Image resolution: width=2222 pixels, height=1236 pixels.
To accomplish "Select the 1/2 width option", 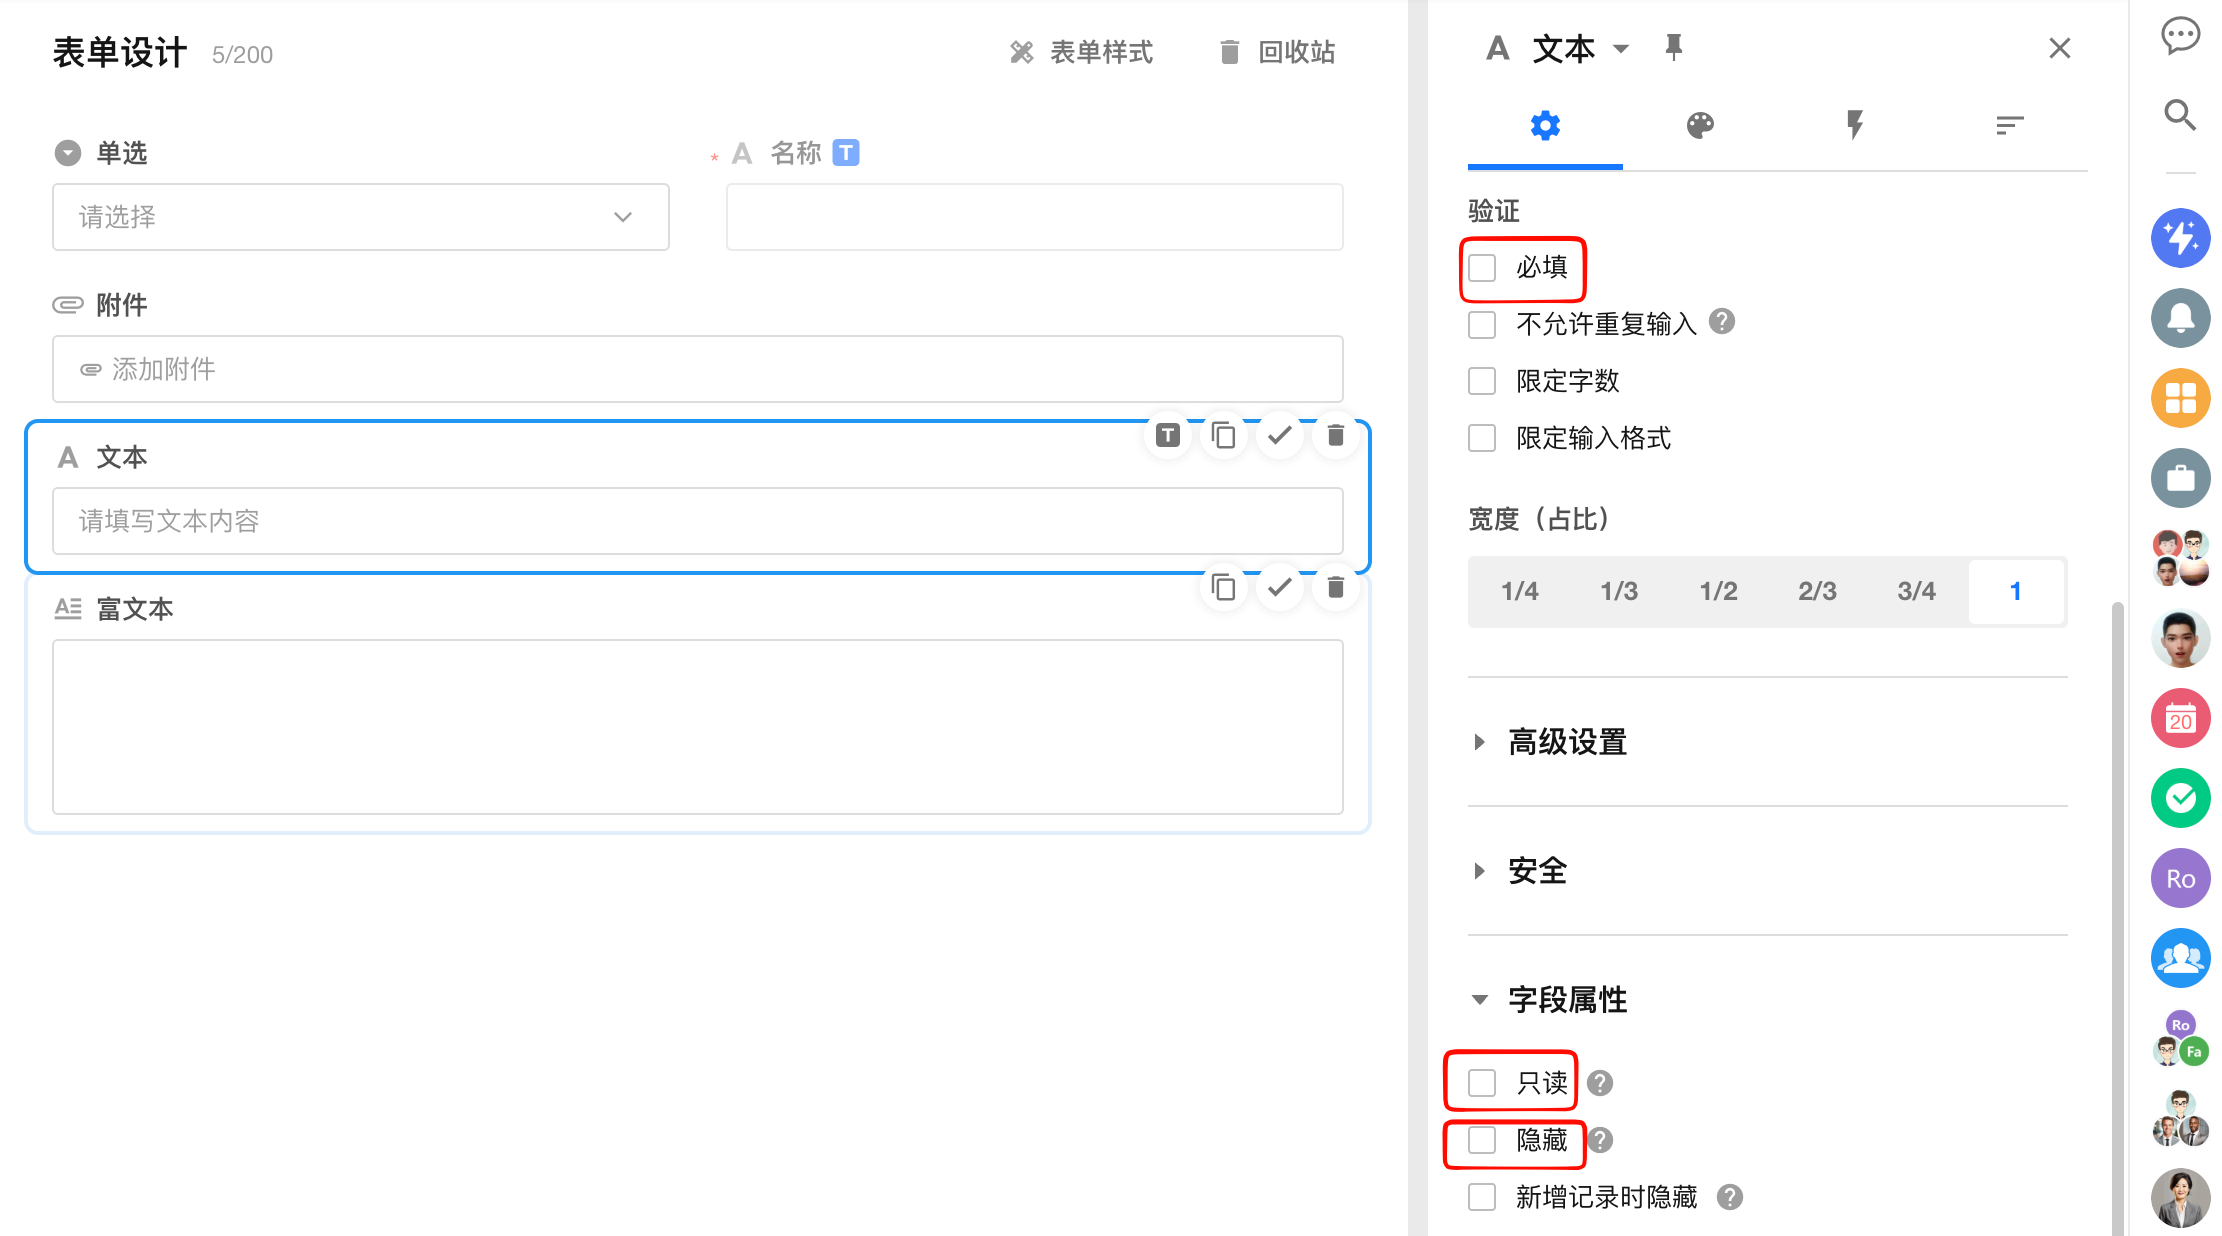I will tap(1718, 591).
